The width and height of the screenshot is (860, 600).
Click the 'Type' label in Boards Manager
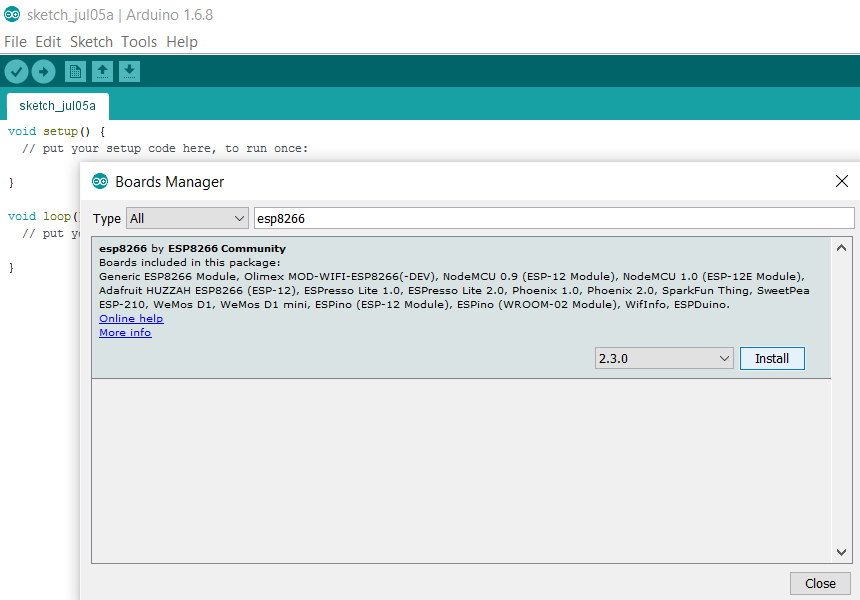pos(106,219)
